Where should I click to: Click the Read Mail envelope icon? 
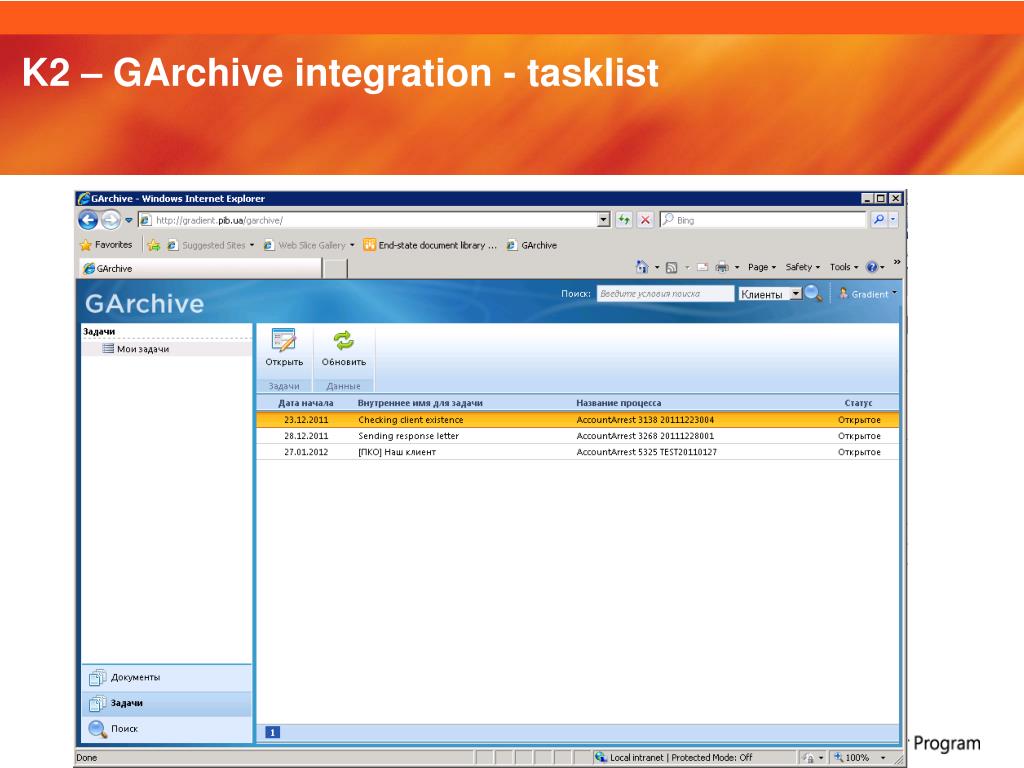(x=703, y=267)
